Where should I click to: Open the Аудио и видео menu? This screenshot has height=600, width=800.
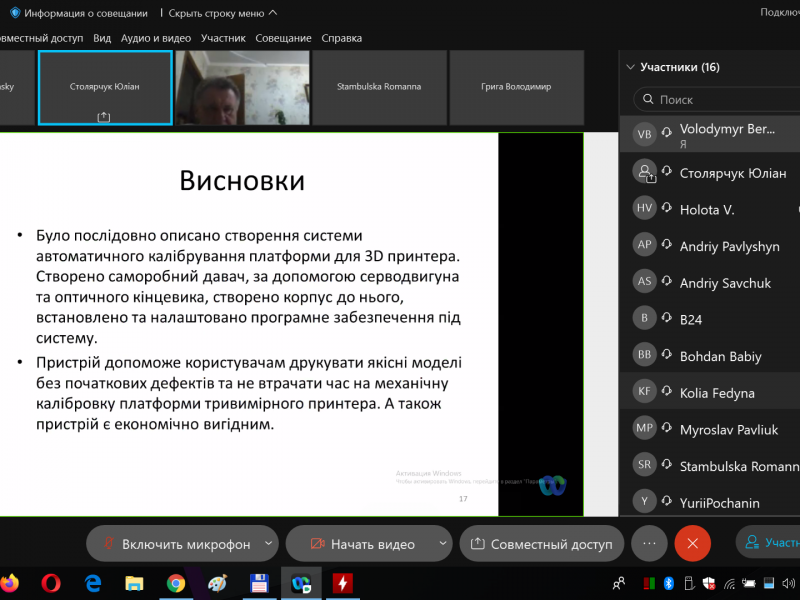155,38
